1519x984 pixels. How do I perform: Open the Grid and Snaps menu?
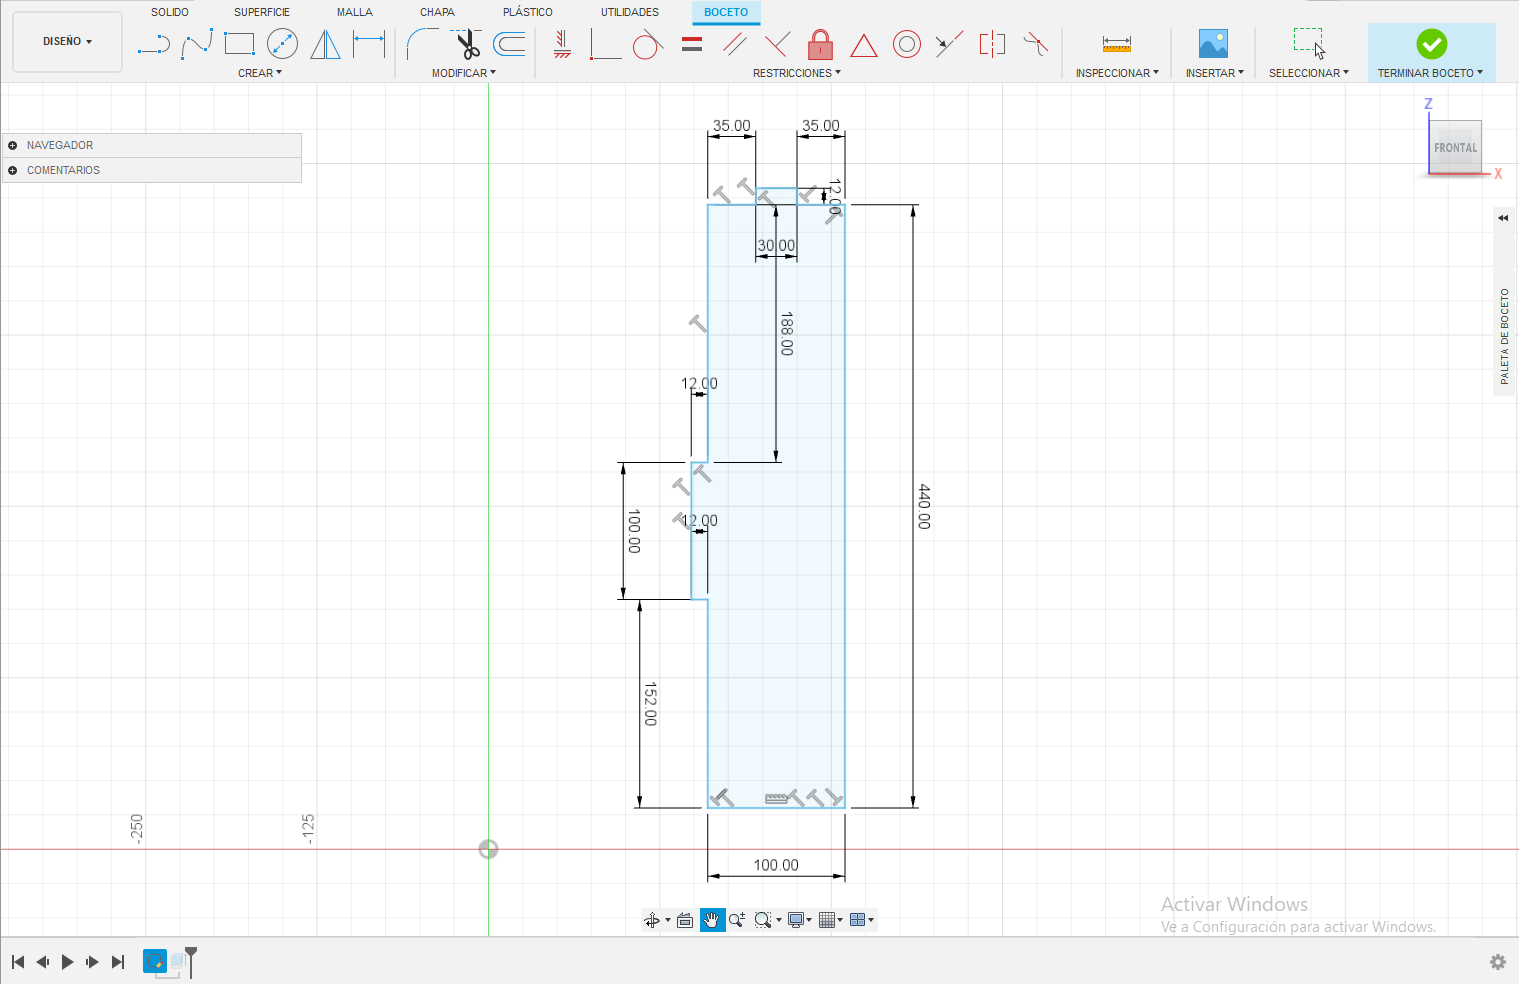point(828,920)
